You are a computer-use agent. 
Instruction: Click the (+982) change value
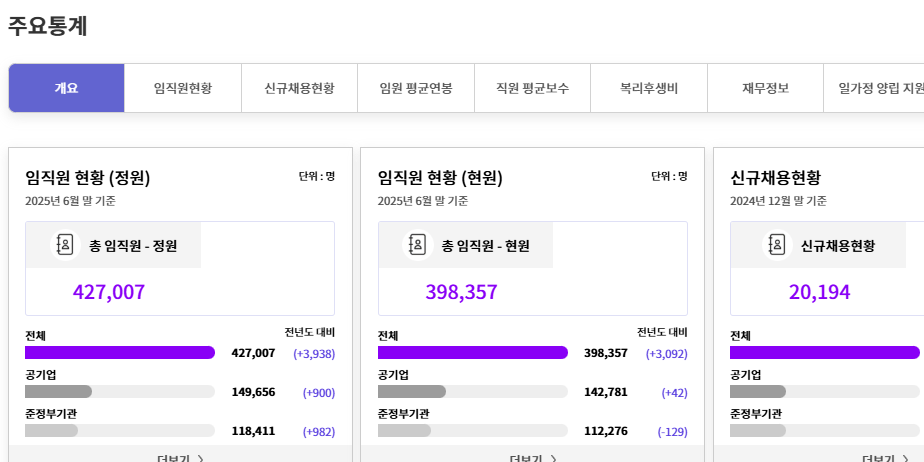pos(319,431)
